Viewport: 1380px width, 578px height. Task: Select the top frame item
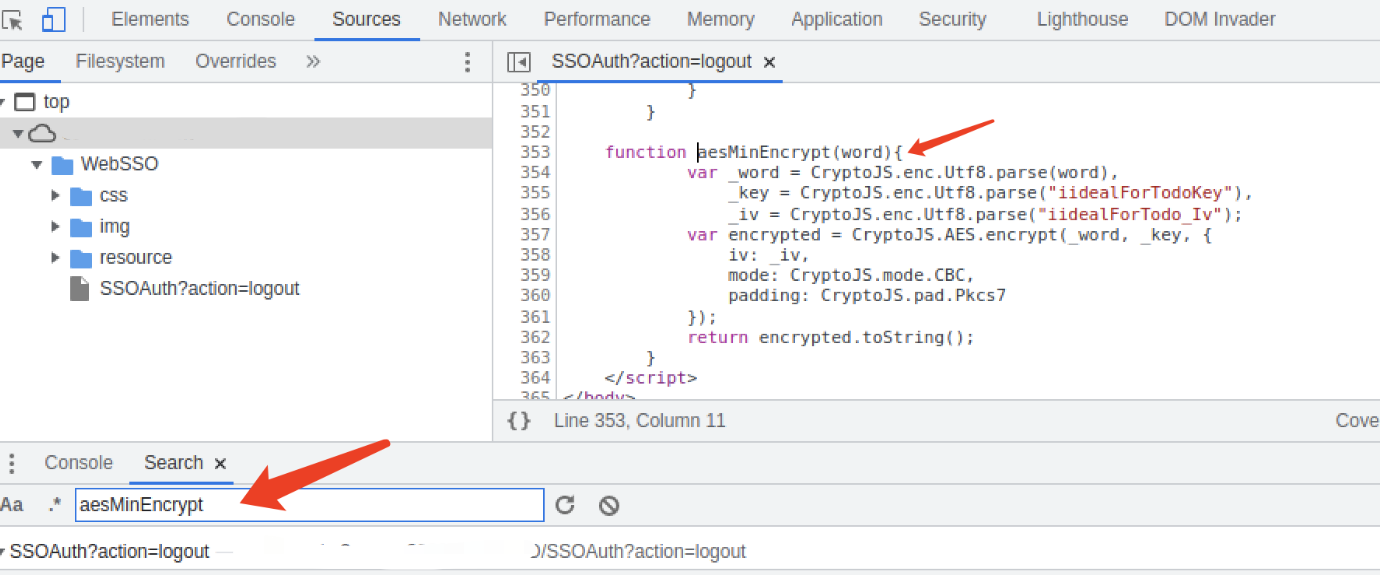pyautogui.click(x=56, y=102)
